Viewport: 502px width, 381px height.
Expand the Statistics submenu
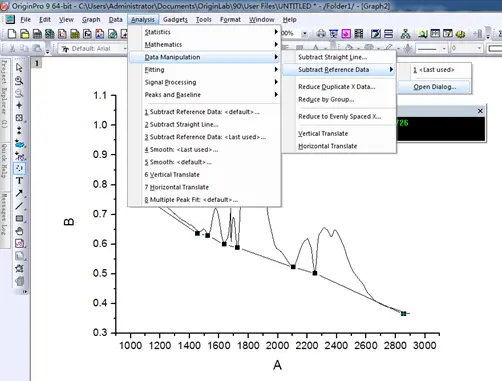tap(204, 32)
